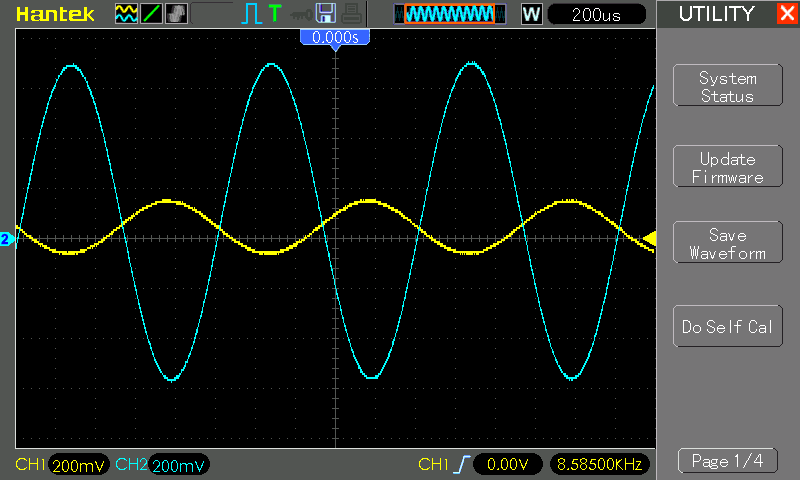
Task: Click the printer icon in top bar
Action: pos(348,14)
